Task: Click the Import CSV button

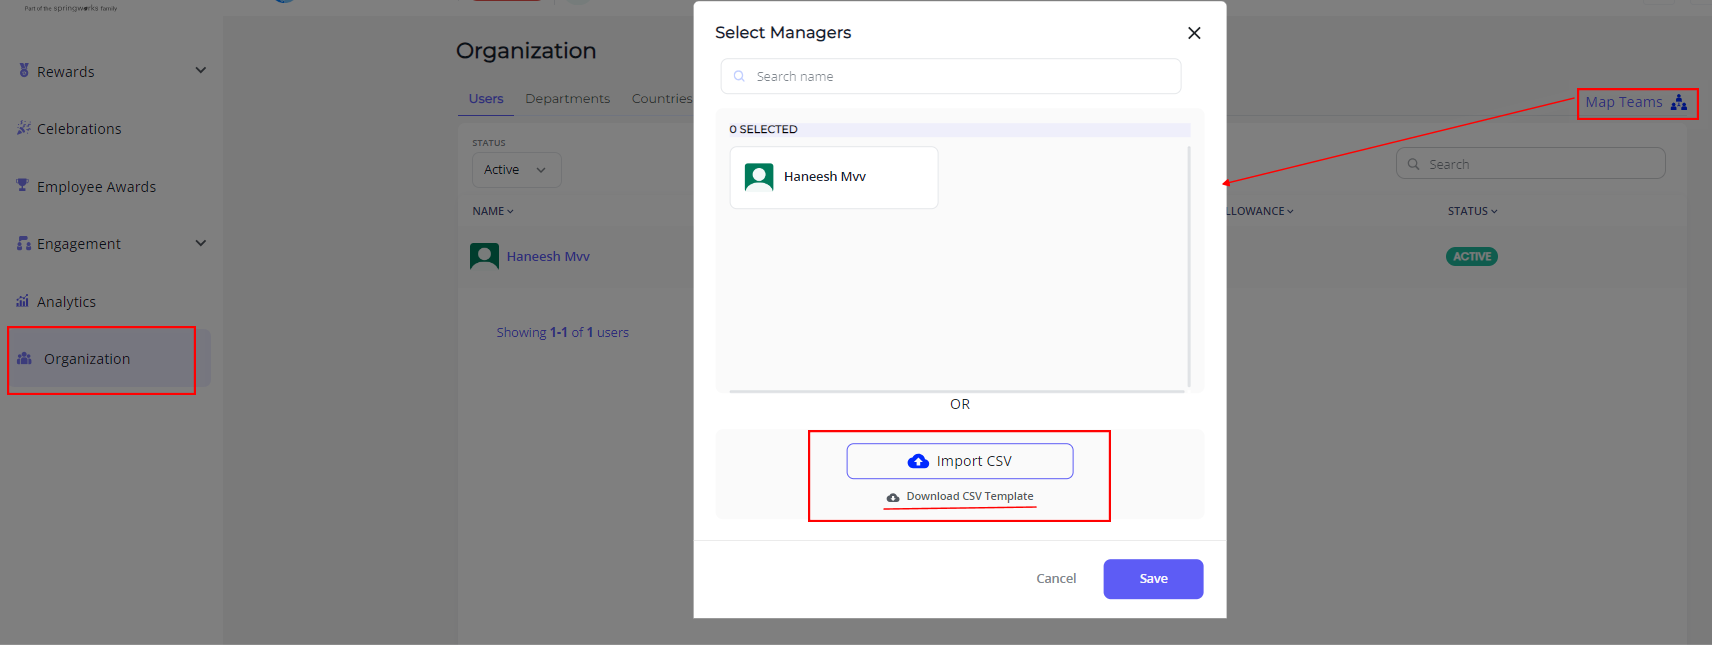Action: tap(960, 461)
